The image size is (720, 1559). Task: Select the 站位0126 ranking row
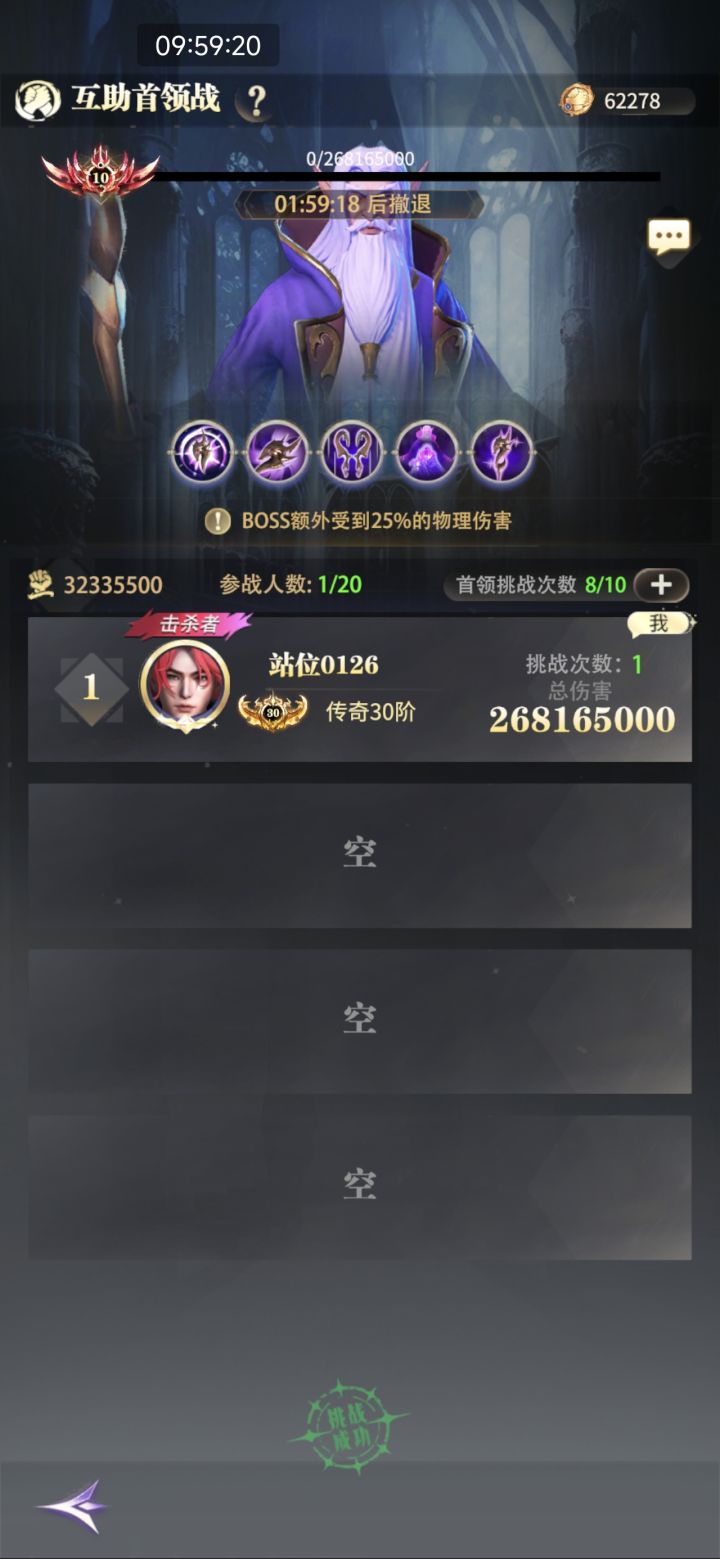click(360, 690)
